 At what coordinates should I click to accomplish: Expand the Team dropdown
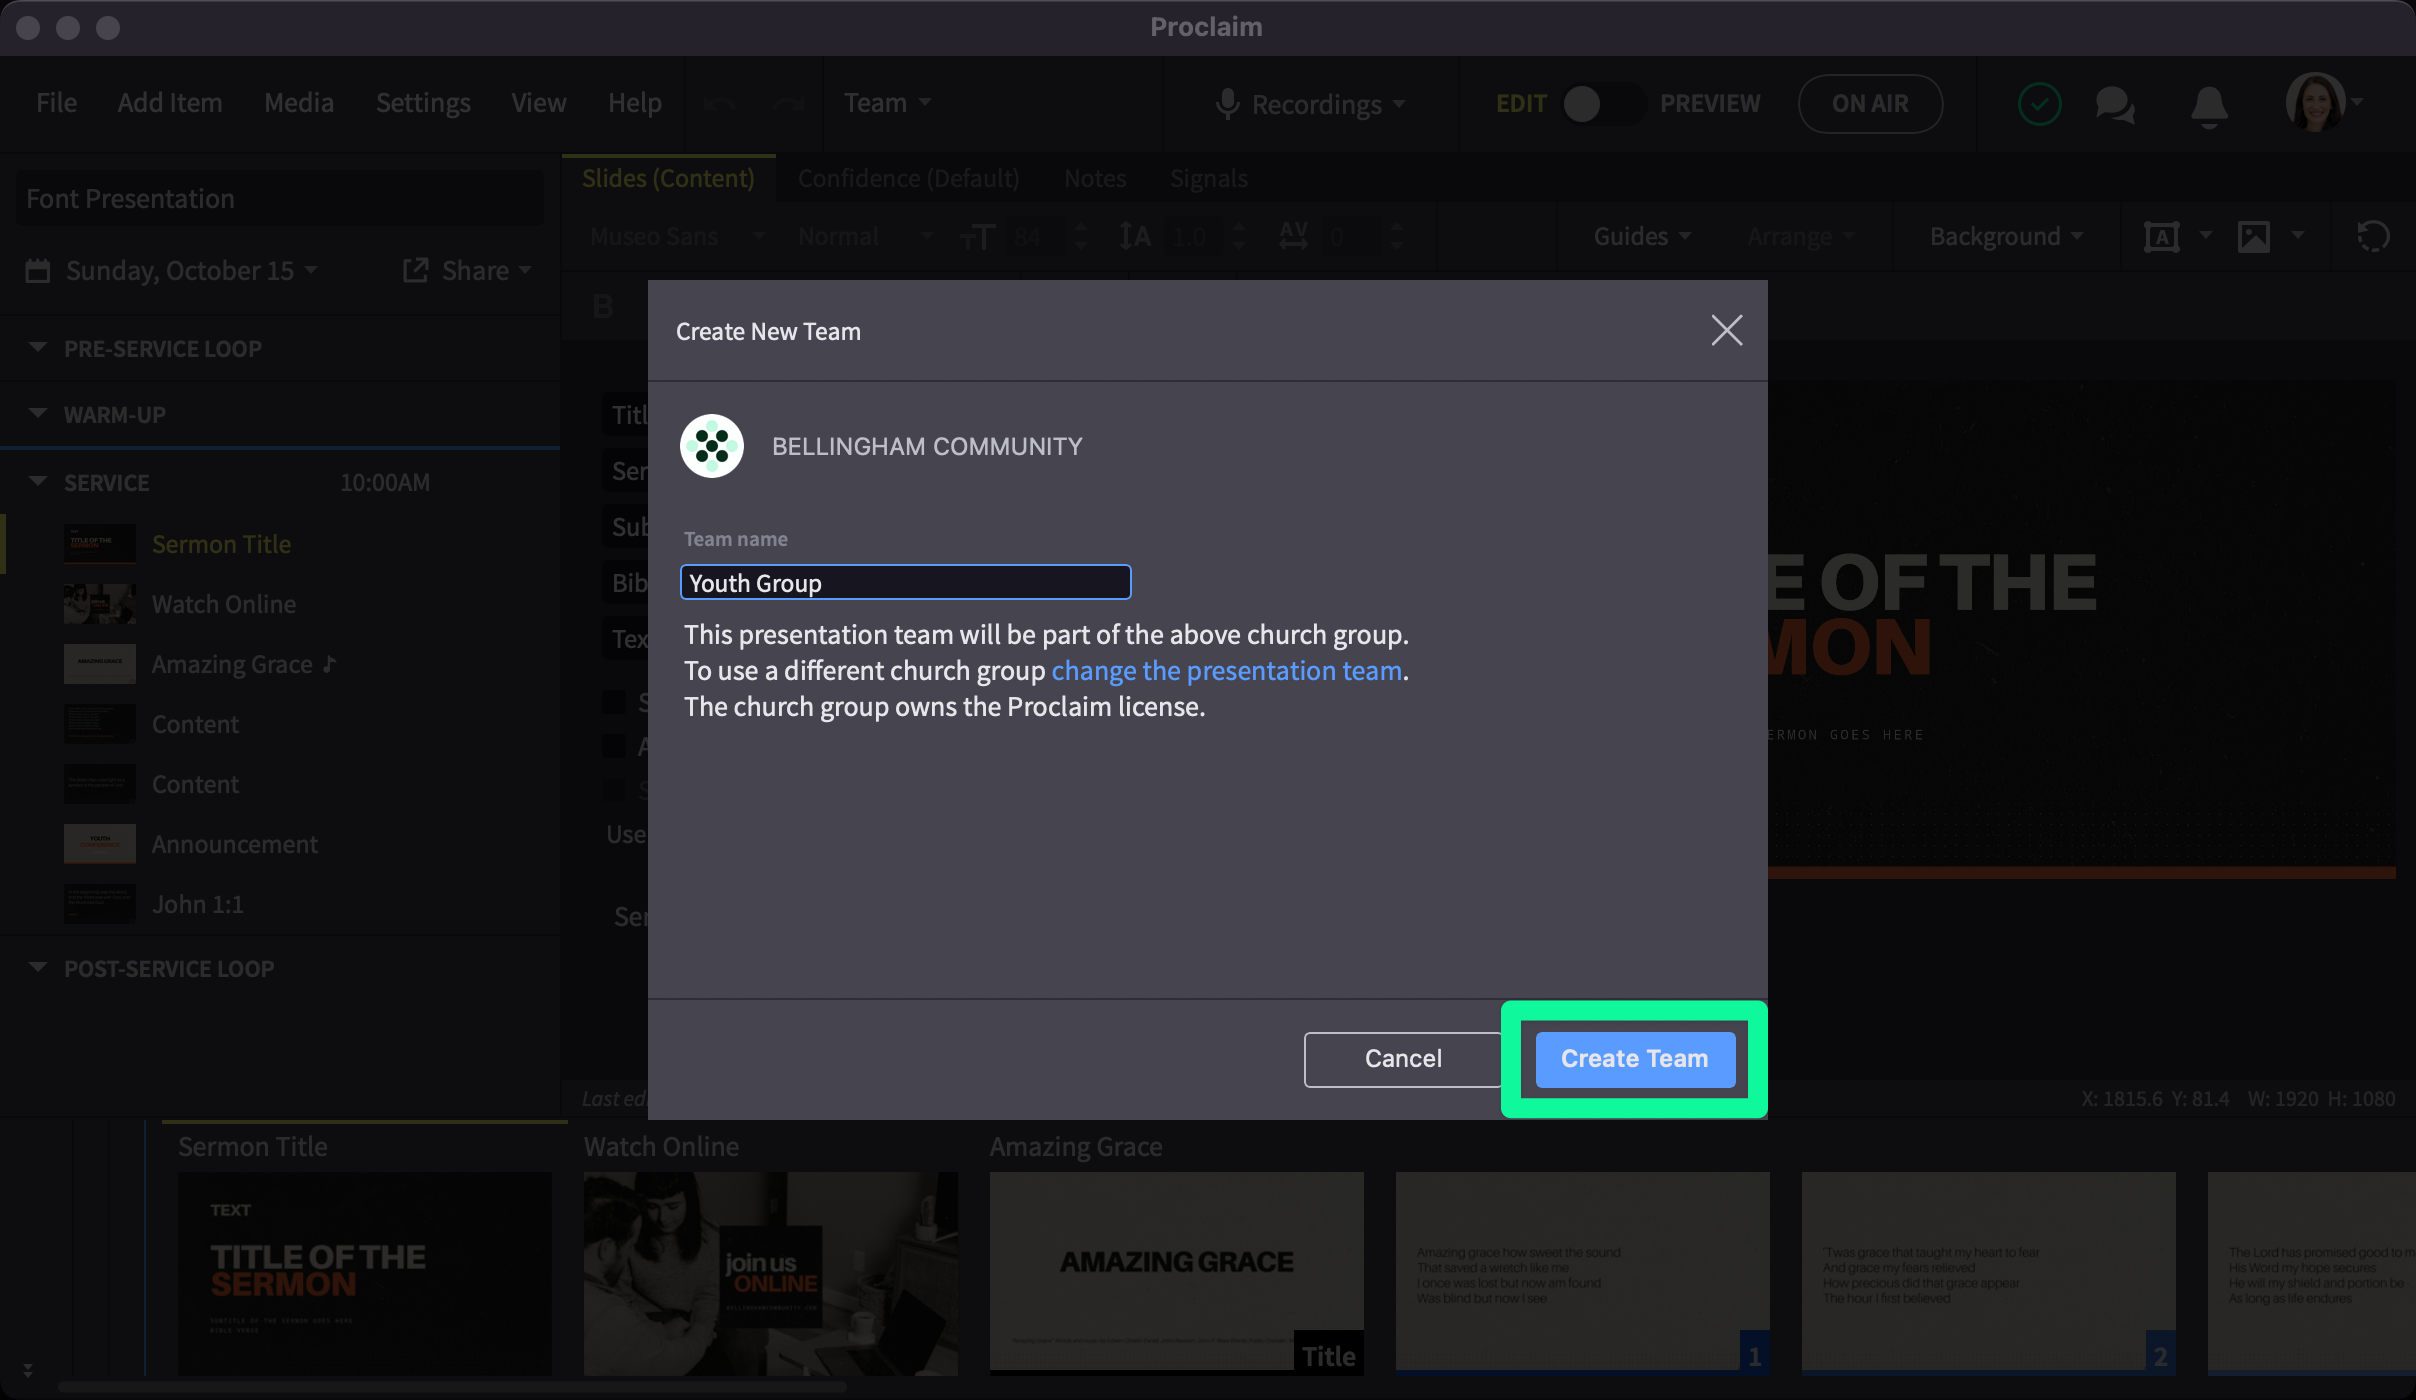(x=887, y=103)
